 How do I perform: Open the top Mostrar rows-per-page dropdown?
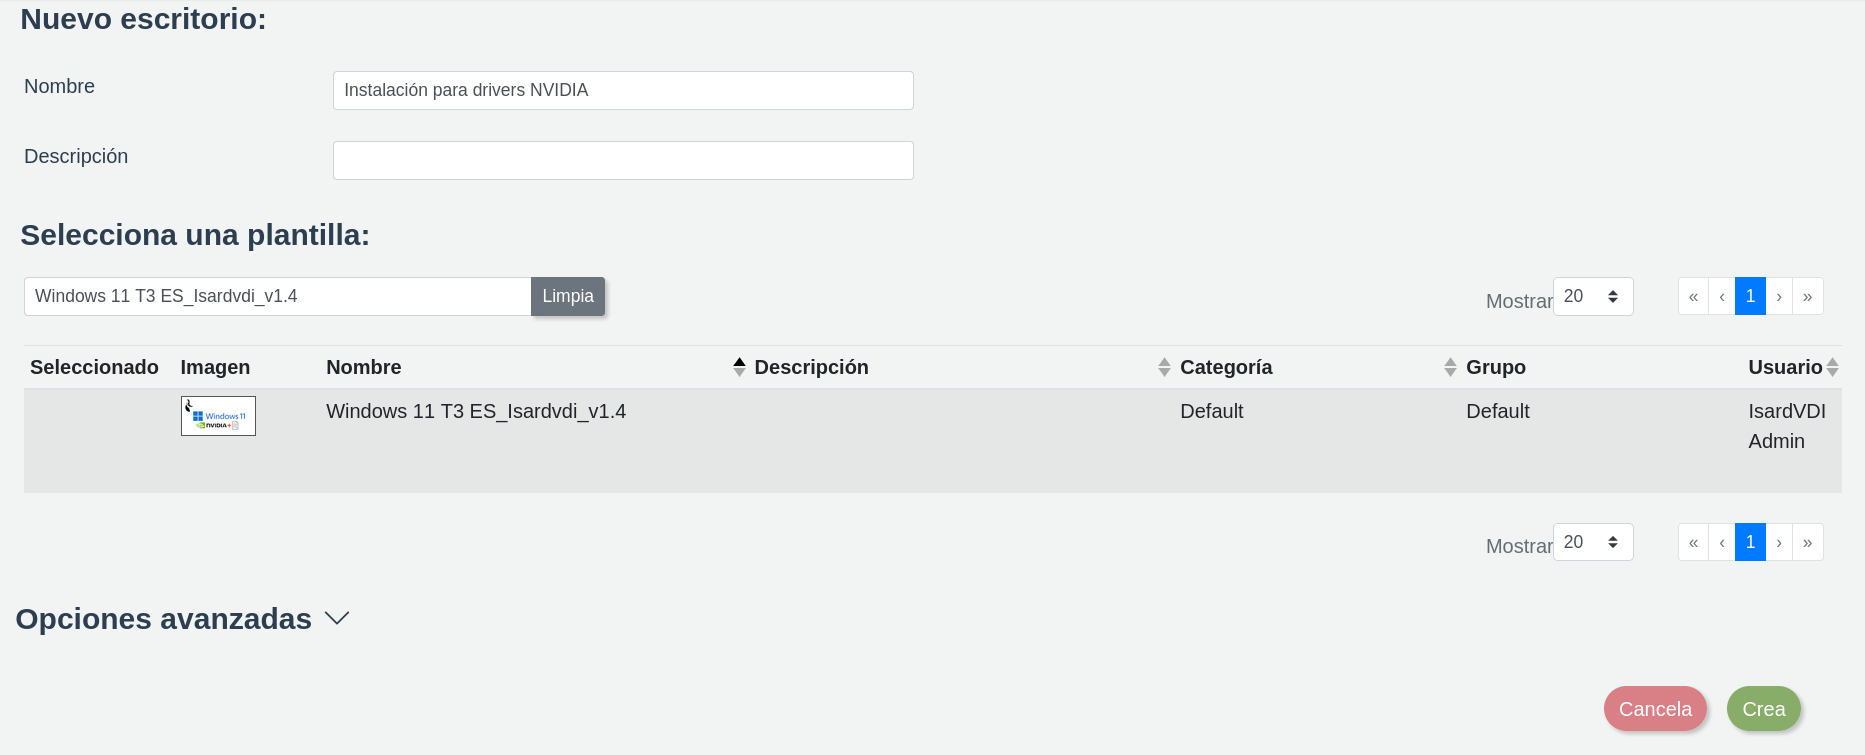[x=1592, y=297]
